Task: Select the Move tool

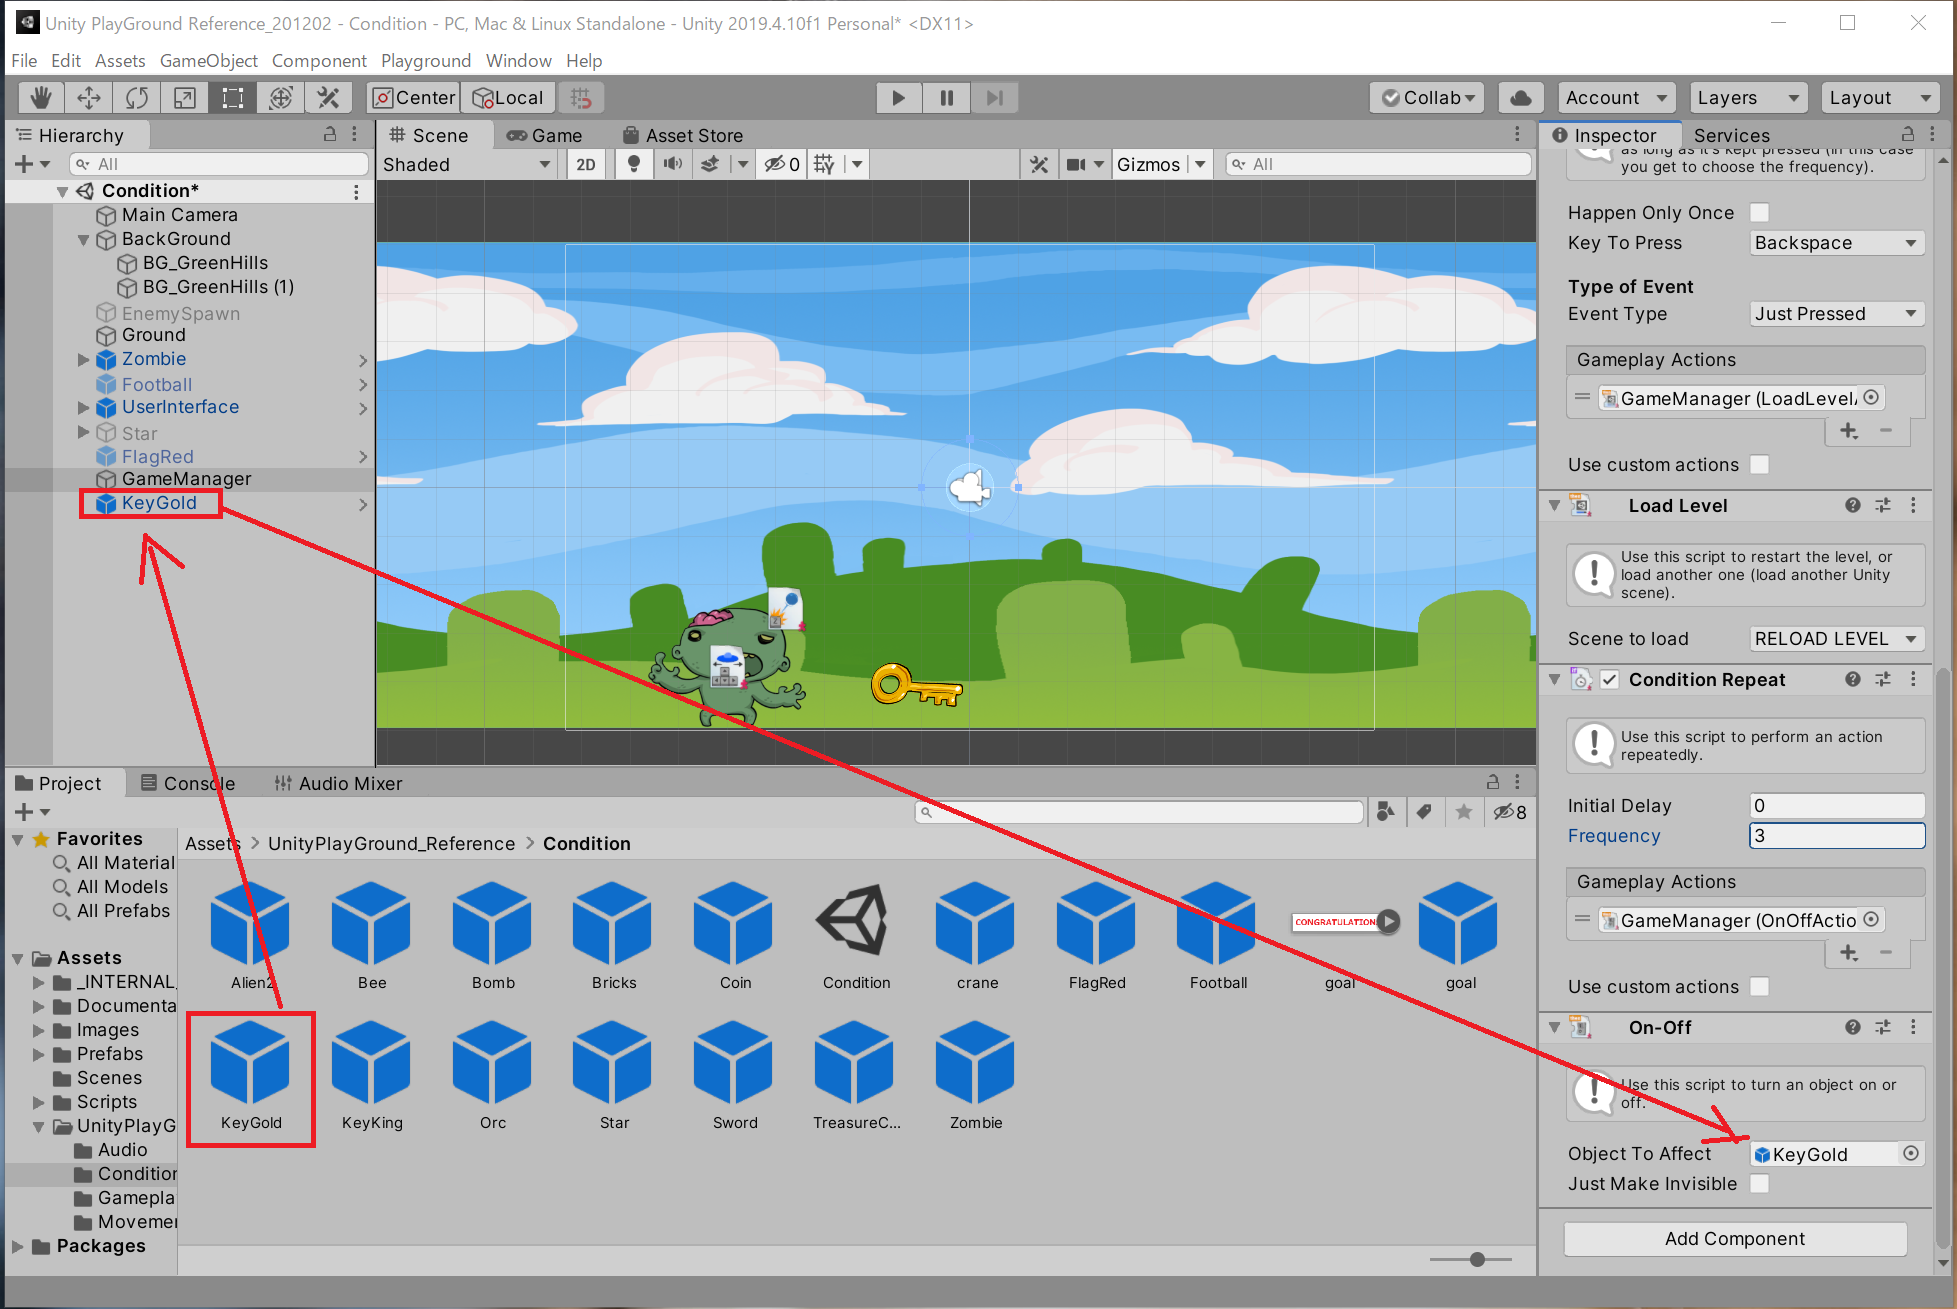Action: tap(89, 97)
